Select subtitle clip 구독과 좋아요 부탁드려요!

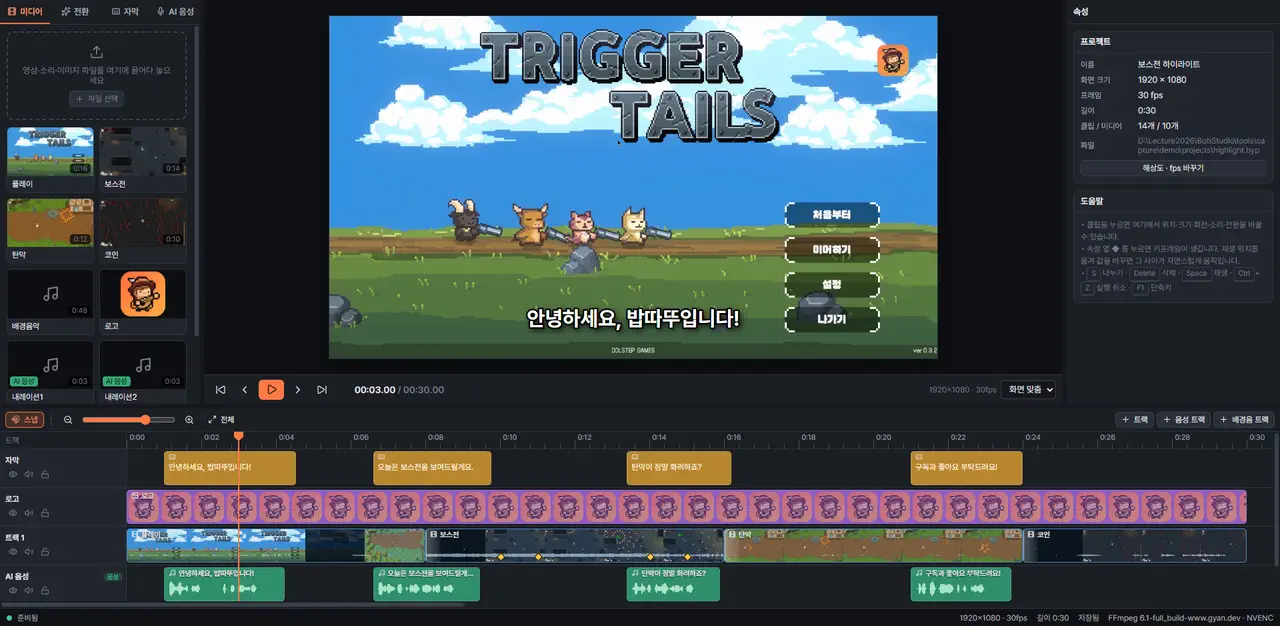click(x=967, y=468)
